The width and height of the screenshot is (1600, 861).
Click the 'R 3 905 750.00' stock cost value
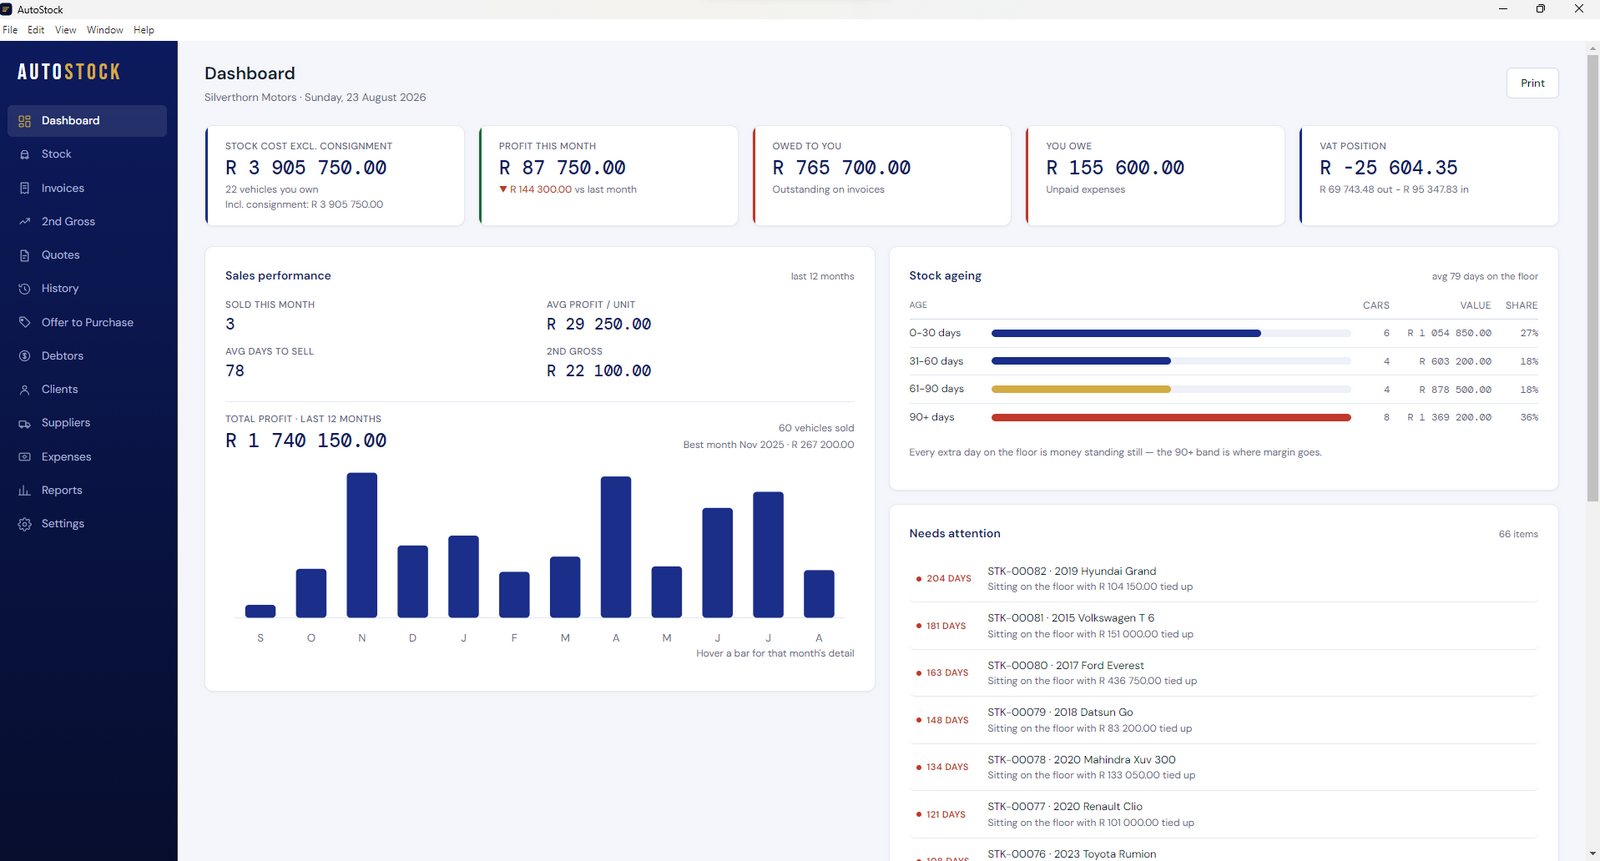tap(306, 168)
